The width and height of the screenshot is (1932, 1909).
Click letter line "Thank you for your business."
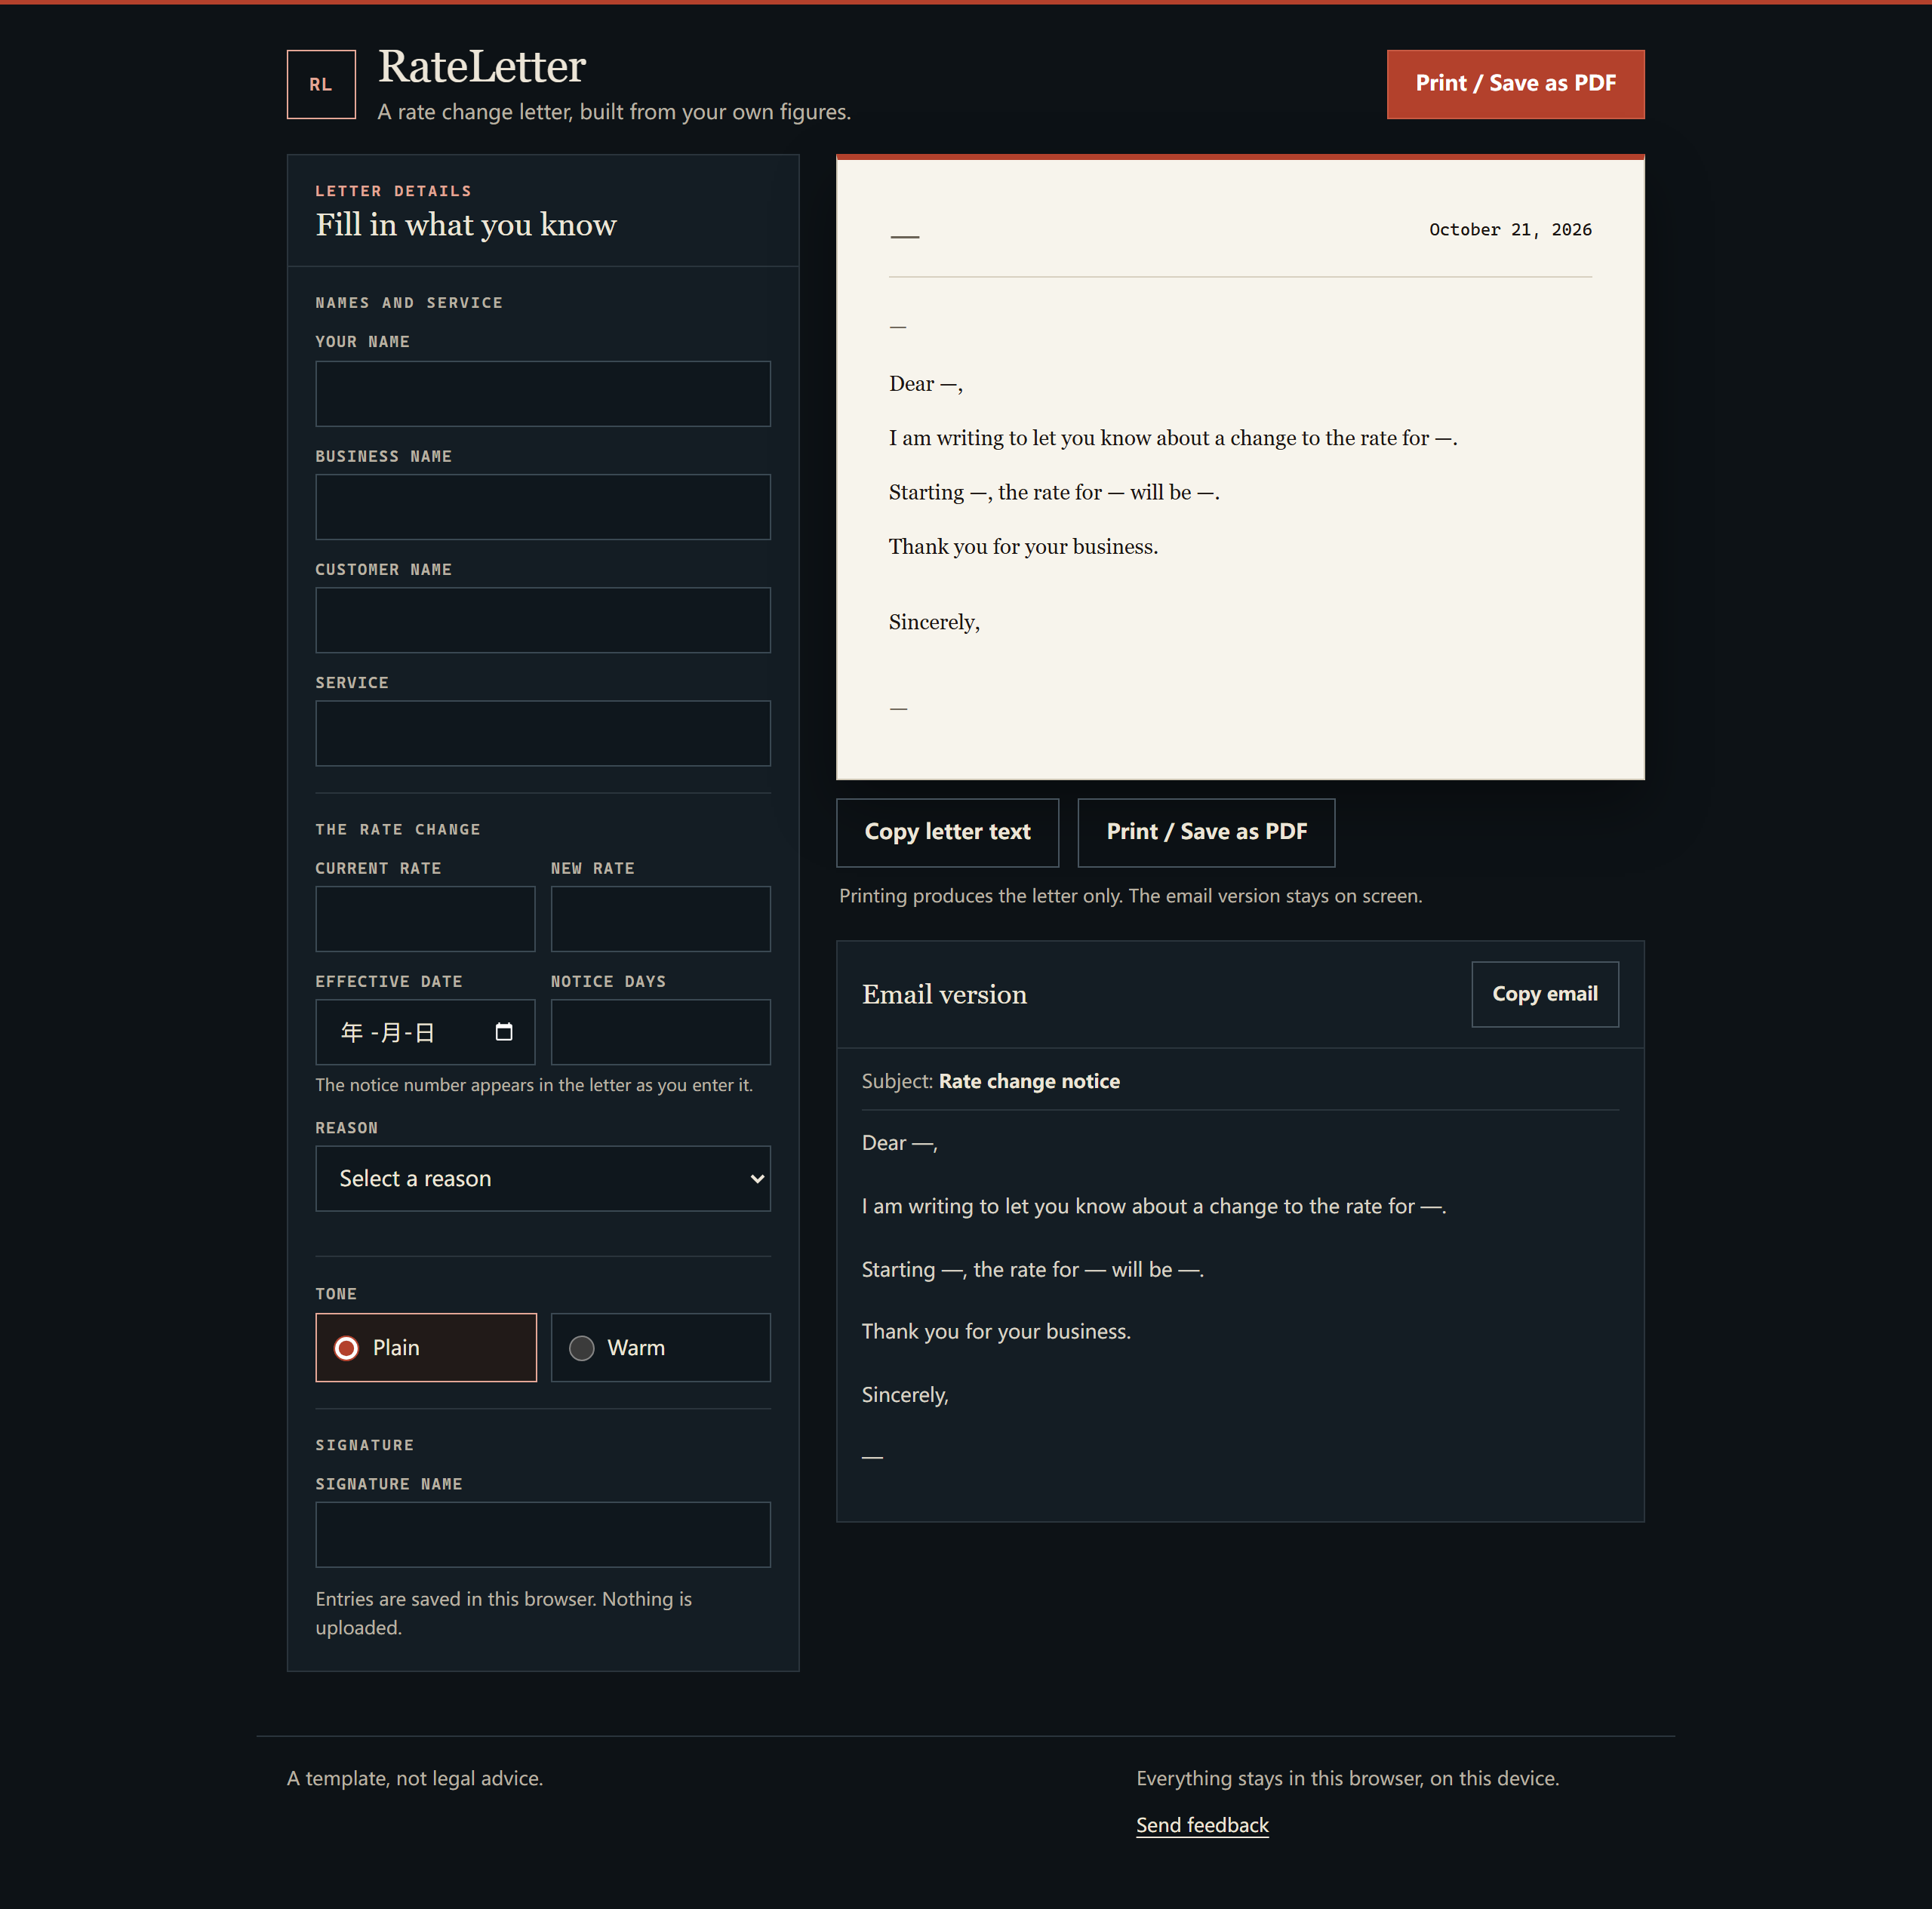pos(1023,547)
